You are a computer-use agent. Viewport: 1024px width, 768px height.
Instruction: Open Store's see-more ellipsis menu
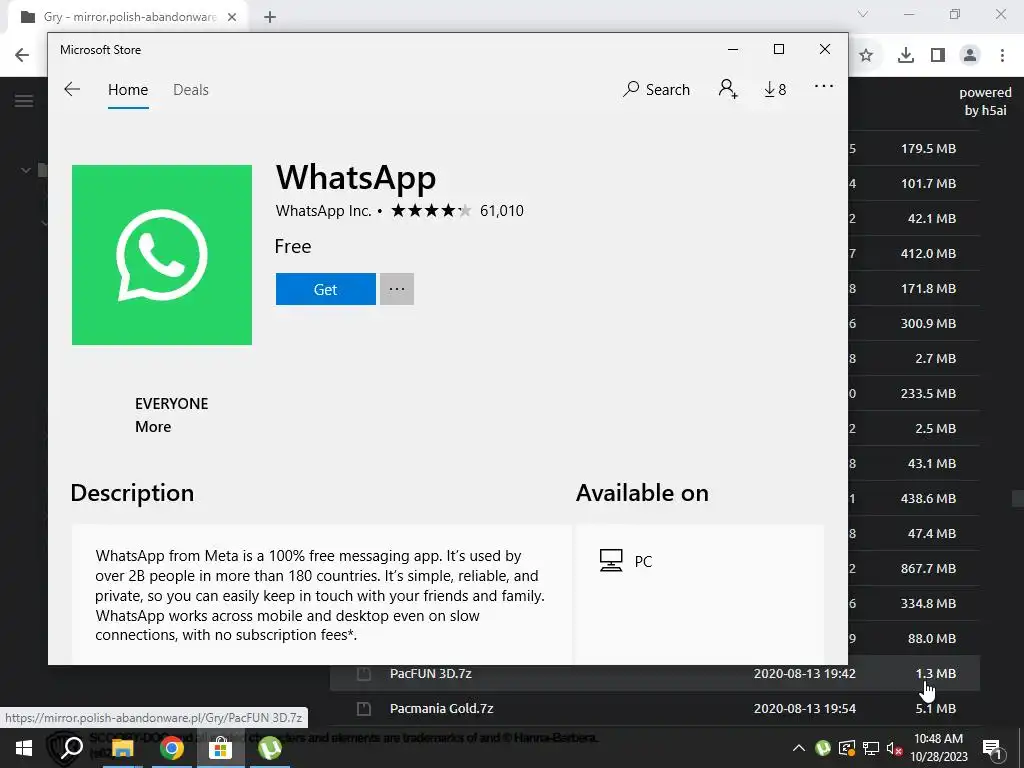(x=824, y=86)
